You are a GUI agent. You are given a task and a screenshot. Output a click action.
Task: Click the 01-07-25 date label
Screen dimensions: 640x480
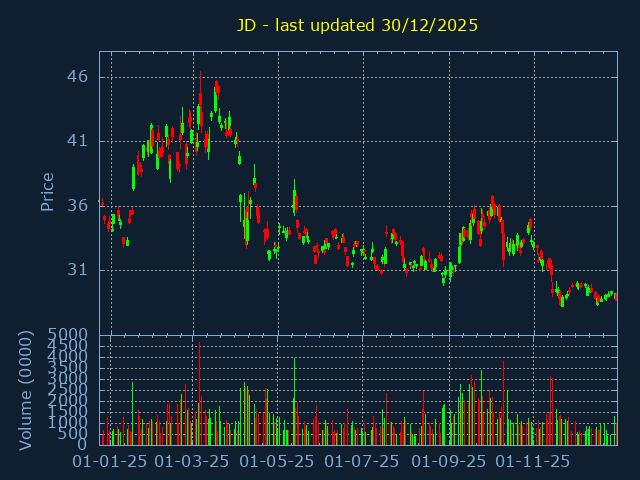coord(363,462)
